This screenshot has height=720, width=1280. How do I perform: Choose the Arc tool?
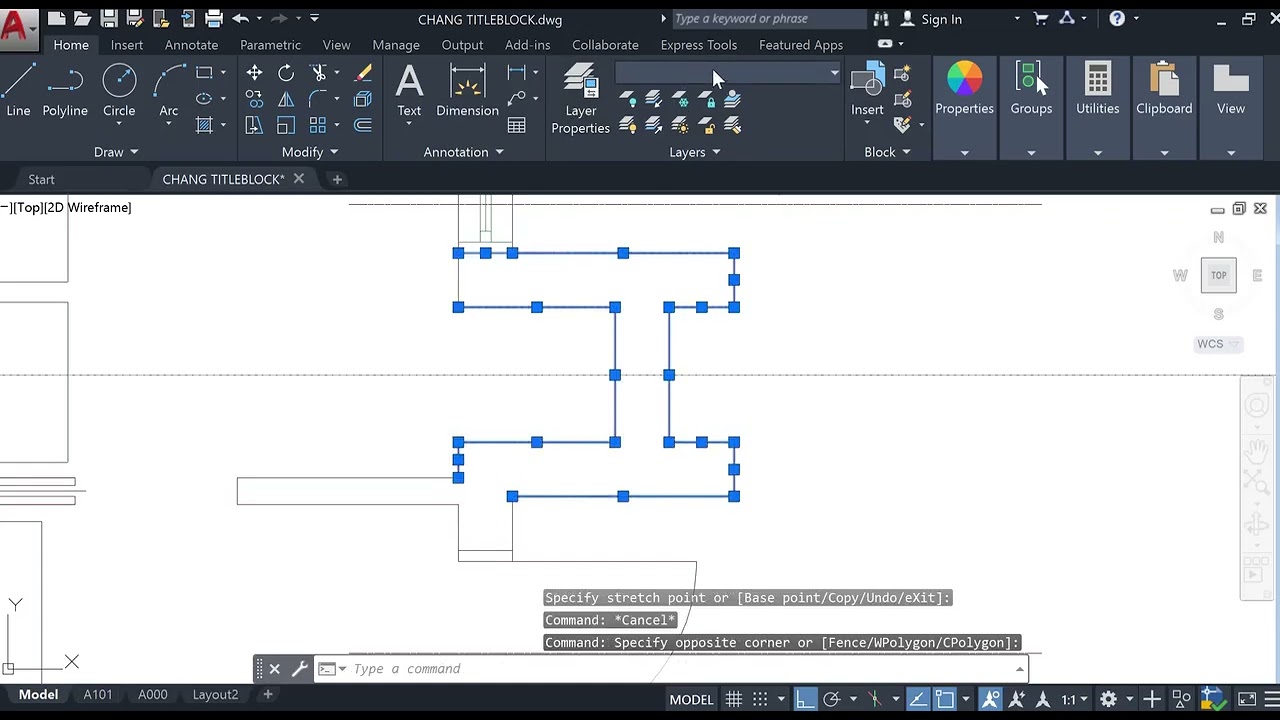click(x=169, y=91)
